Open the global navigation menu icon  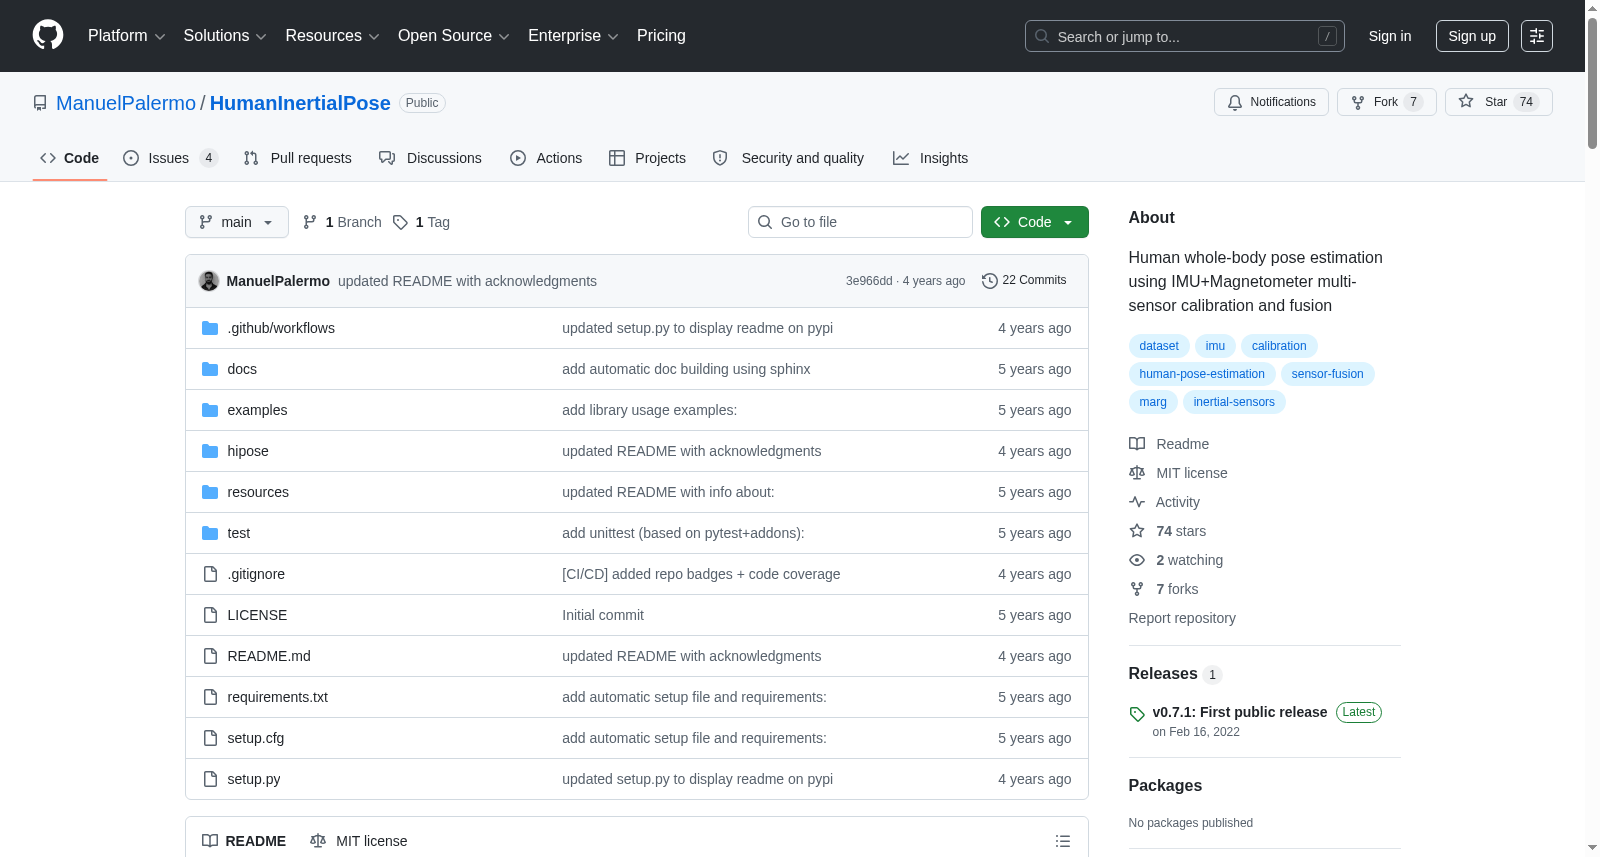pyautogui.click(x=1537, y=36)
